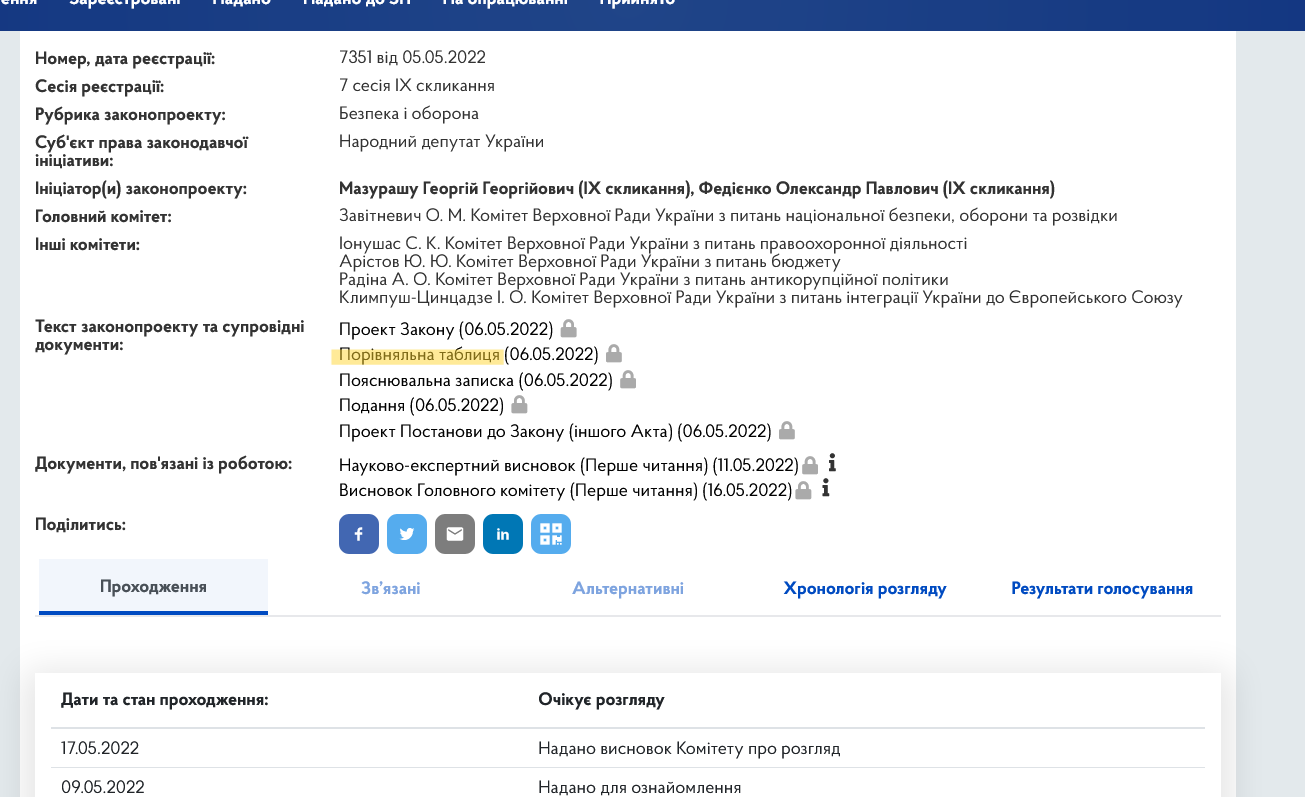This screenshot has height=797, width=1305.
Task: Click Надано висновок Комітету про розгляд
Action: [x=689, y=748]
